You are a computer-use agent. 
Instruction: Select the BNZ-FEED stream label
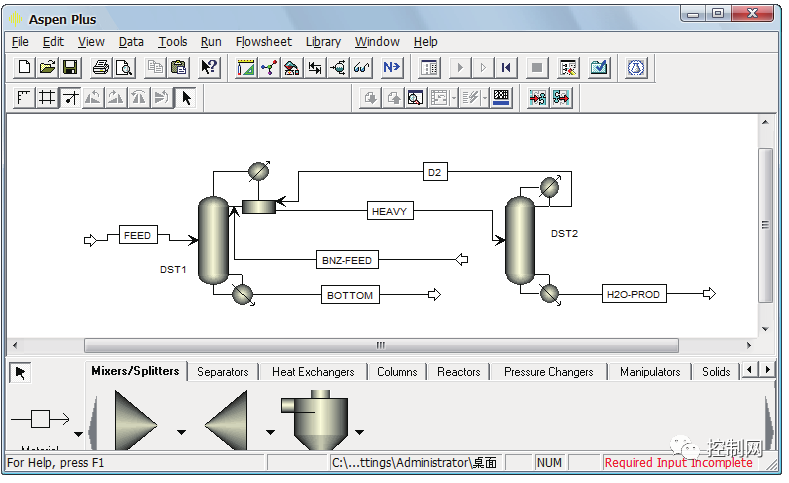344,260
